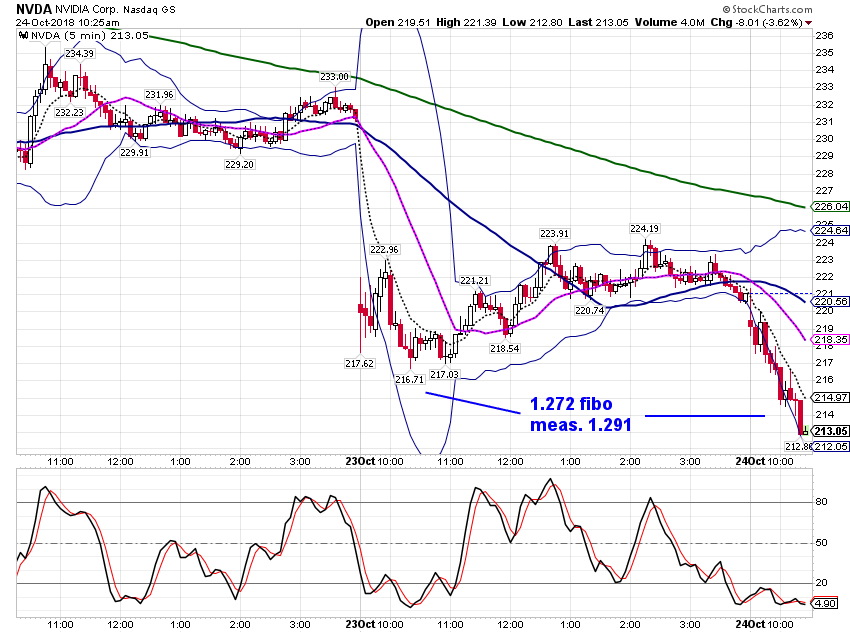This screenshot has width=850, height=633.
Task: Click the bold 213.05 last price tag
Action: (830, 431)
